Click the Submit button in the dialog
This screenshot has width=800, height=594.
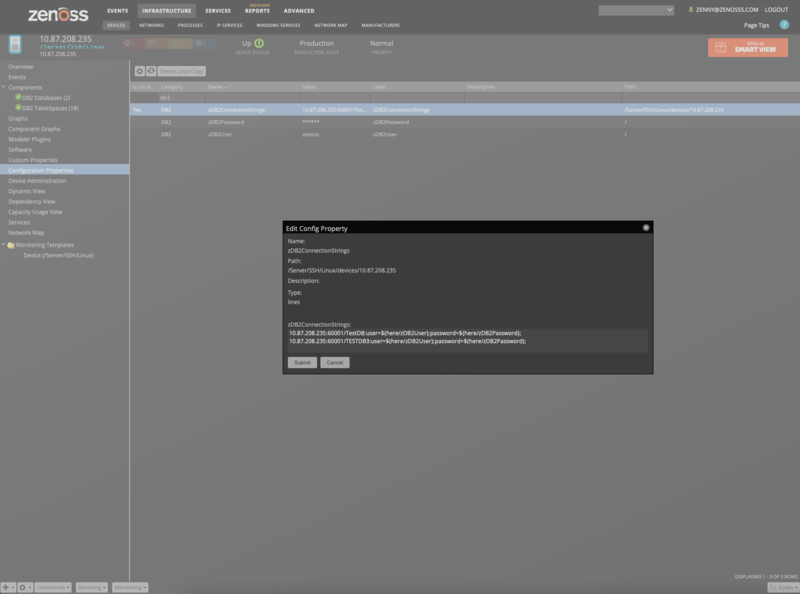click(302, 362)
